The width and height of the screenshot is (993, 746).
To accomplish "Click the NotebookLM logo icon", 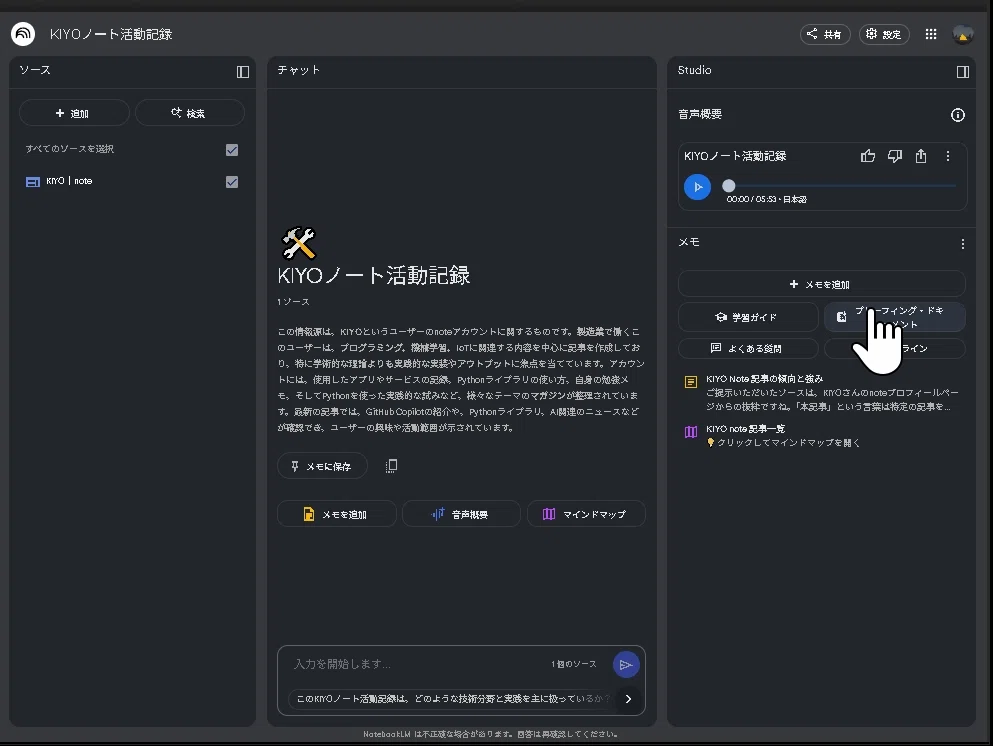I will (23, 34).
